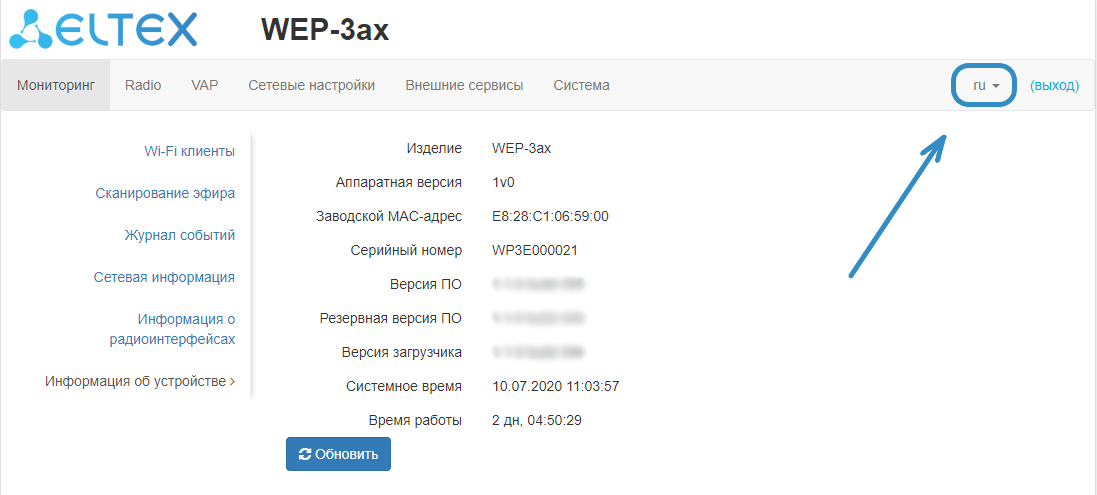
Task: Switch to the Radio tab
Action: (x=143, y=86)
